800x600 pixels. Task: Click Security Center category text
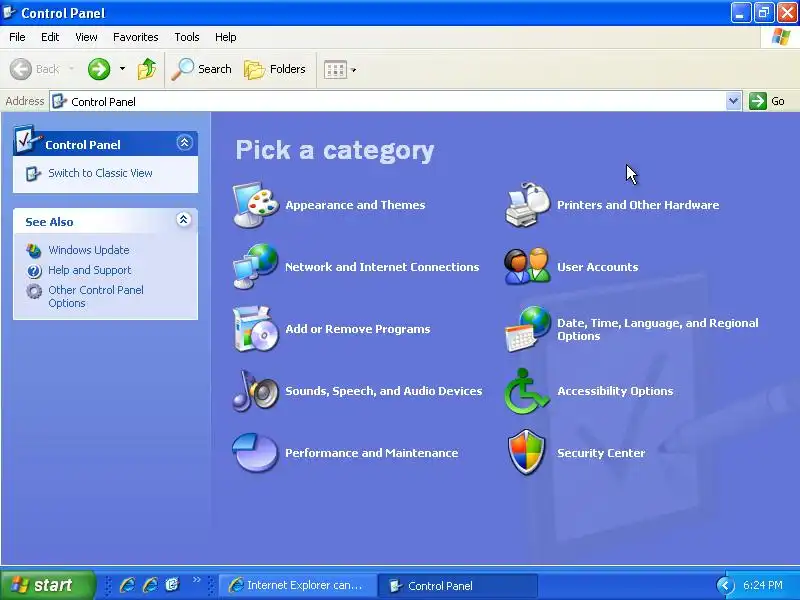601,453
